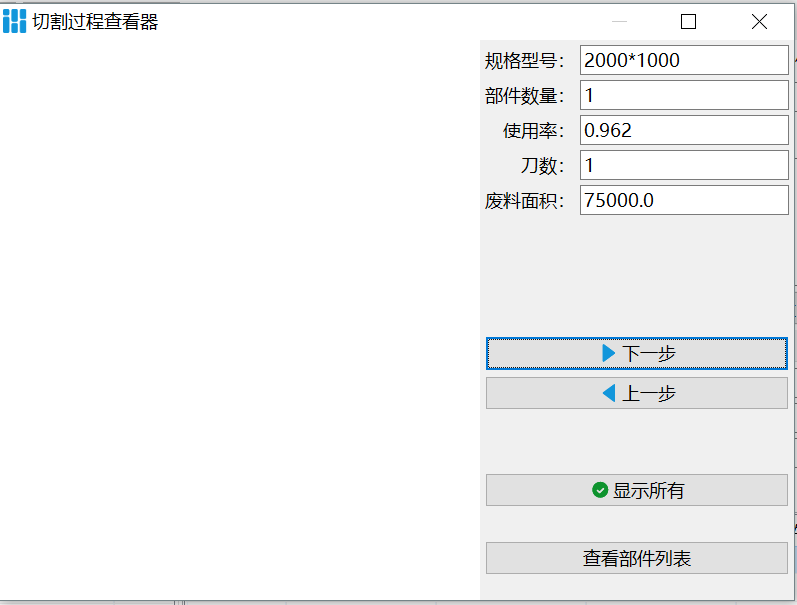
Task: Click the blue left-arrow icon on 上一步
Action: point(608,393)
